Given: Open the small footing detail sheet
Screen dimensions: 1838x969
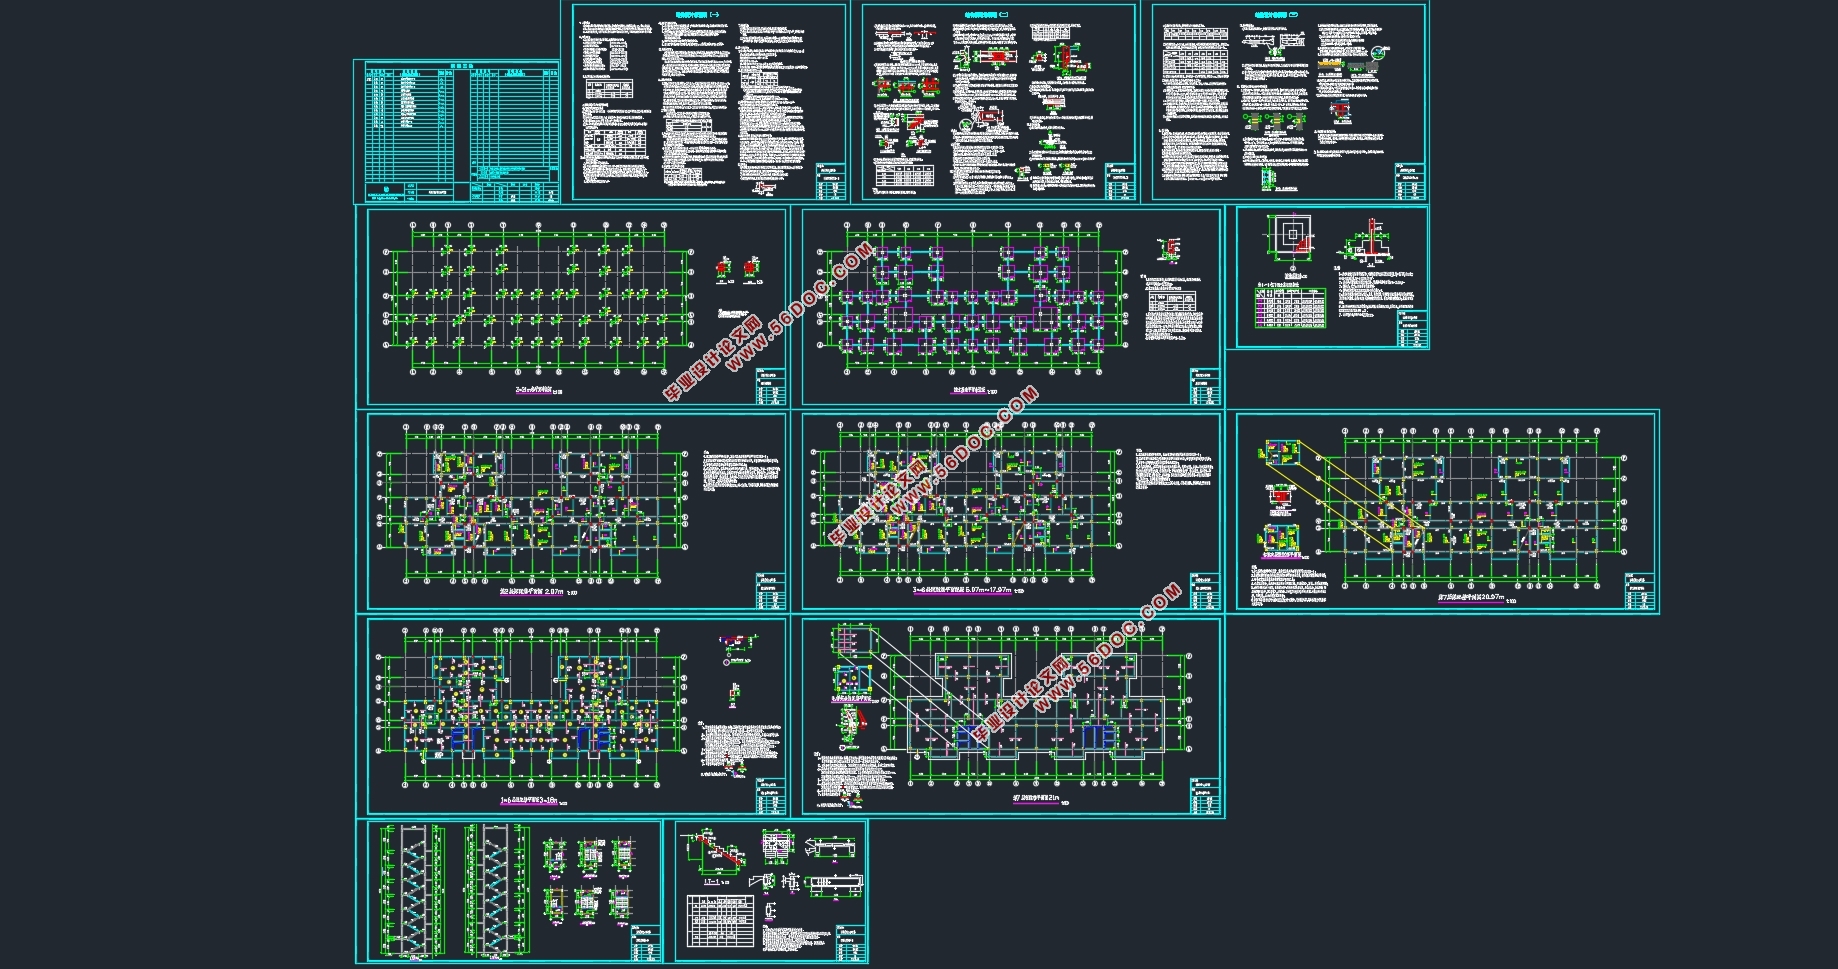Looking at the screenshot, I should [1328, 278].
